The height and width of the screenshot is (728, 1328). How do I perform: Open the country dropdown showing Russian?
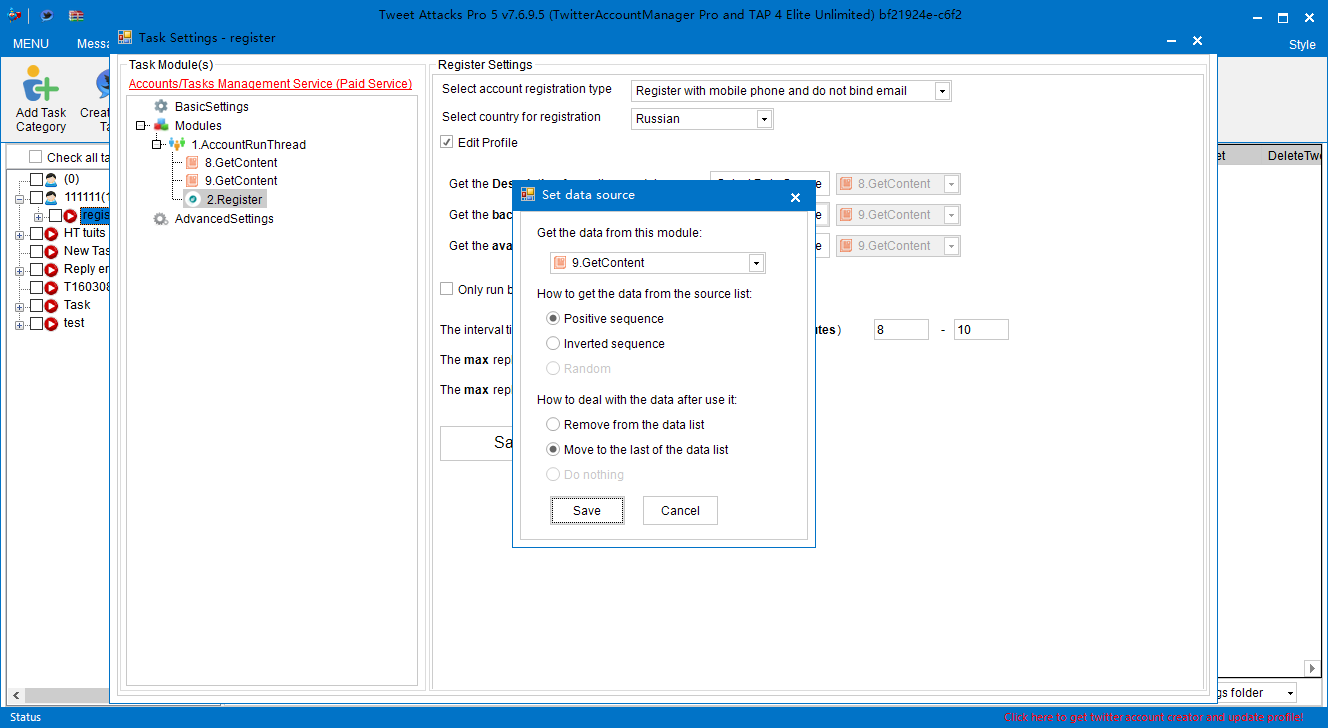coord(764,118)
